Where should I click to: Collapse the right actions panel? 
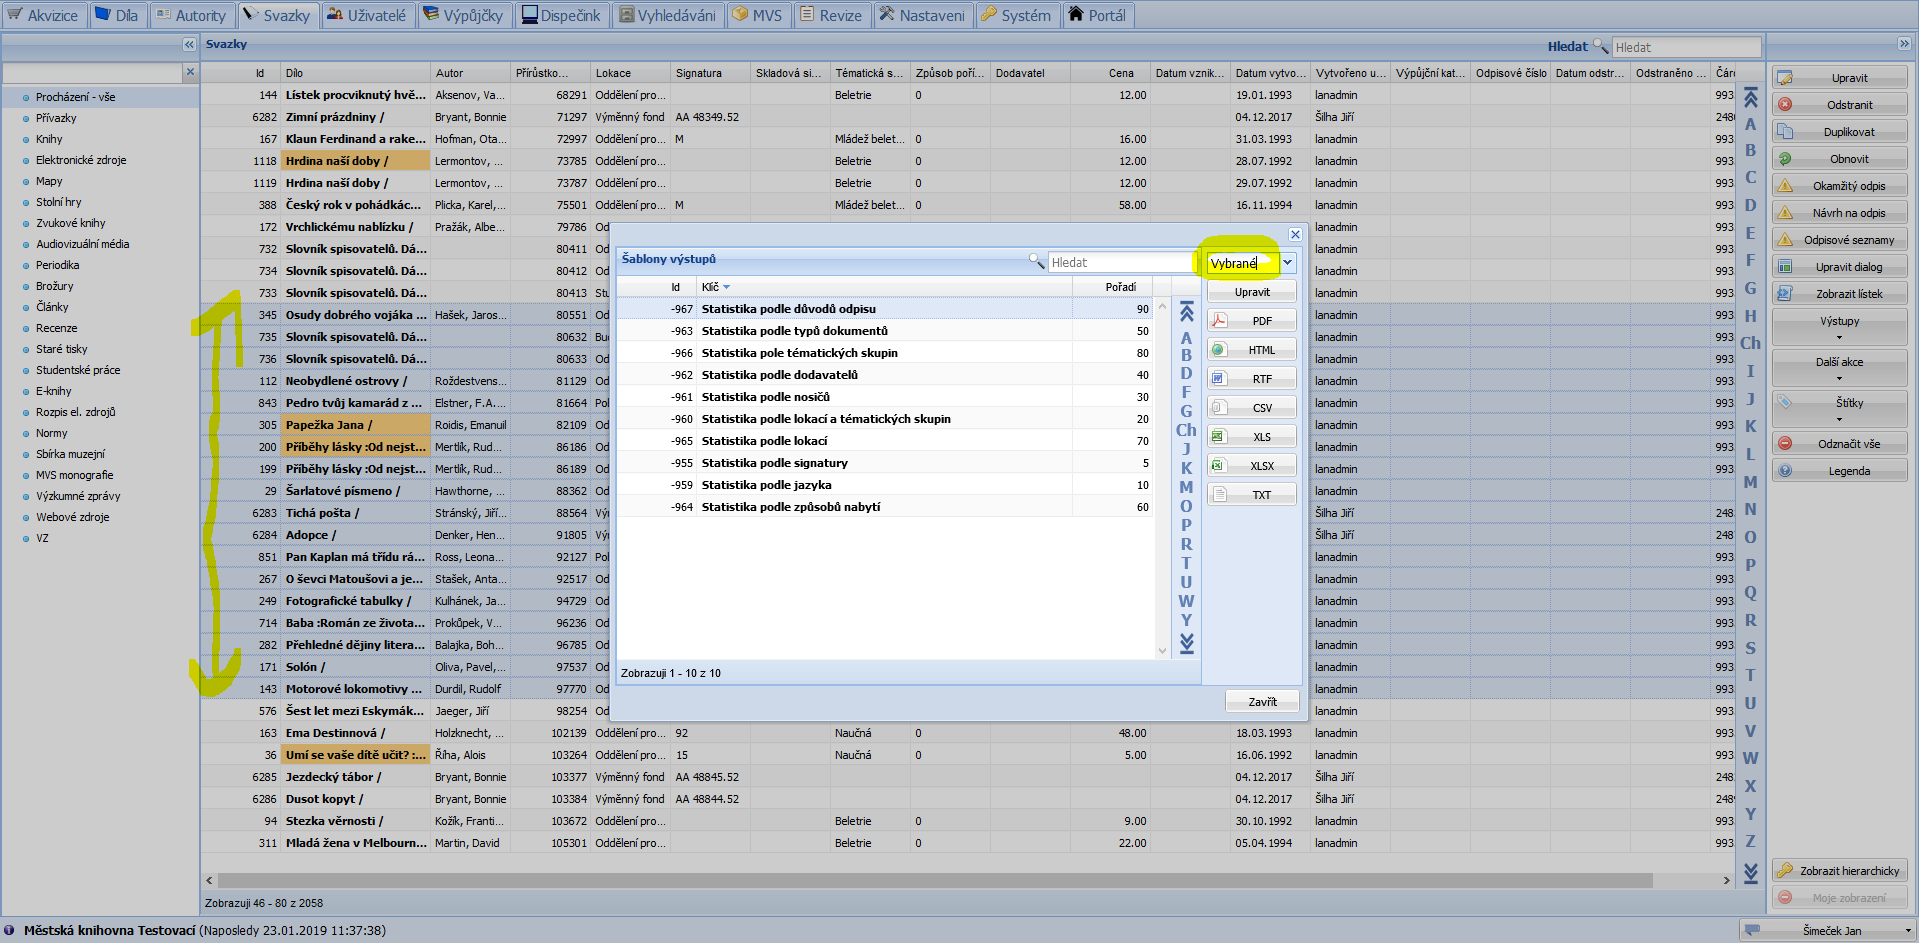point(1904,44)
